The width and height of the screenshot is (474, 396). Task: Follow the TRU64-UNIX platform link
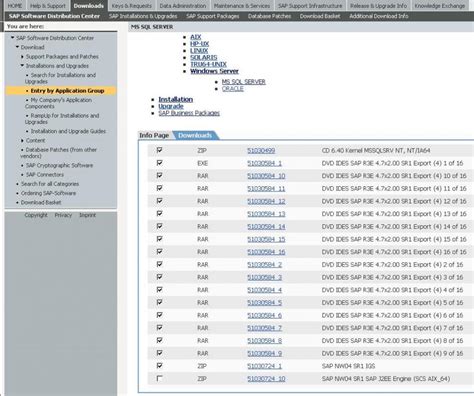[208, 64]
